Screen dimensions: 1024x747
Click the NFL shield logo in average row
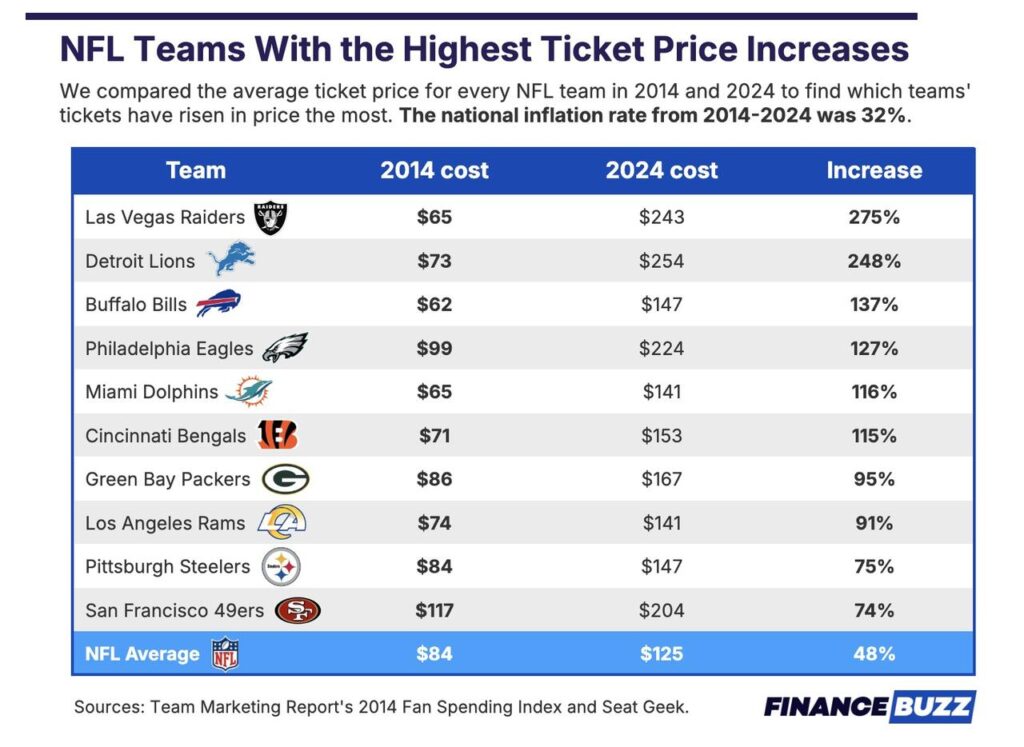225,654
